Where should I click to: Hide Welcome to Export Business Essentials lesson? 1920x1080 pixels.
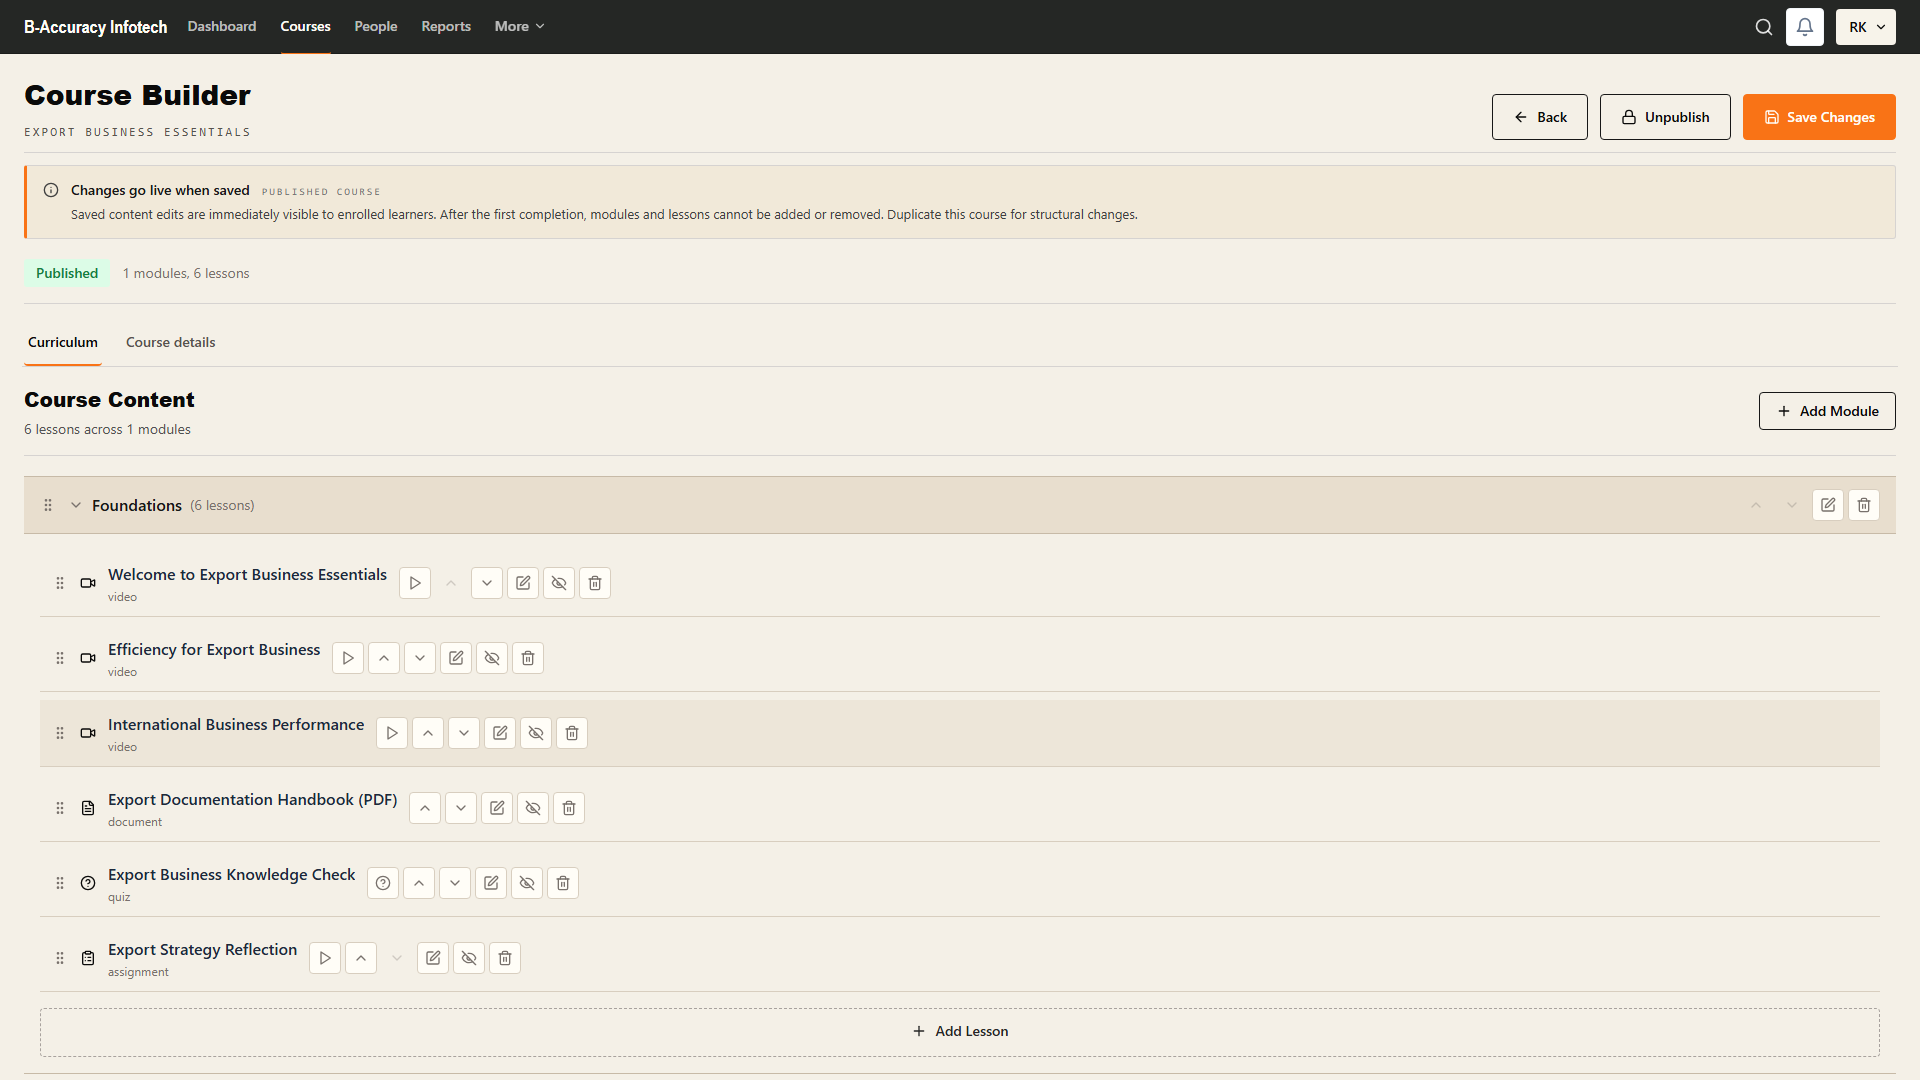(x=559, y=583)
